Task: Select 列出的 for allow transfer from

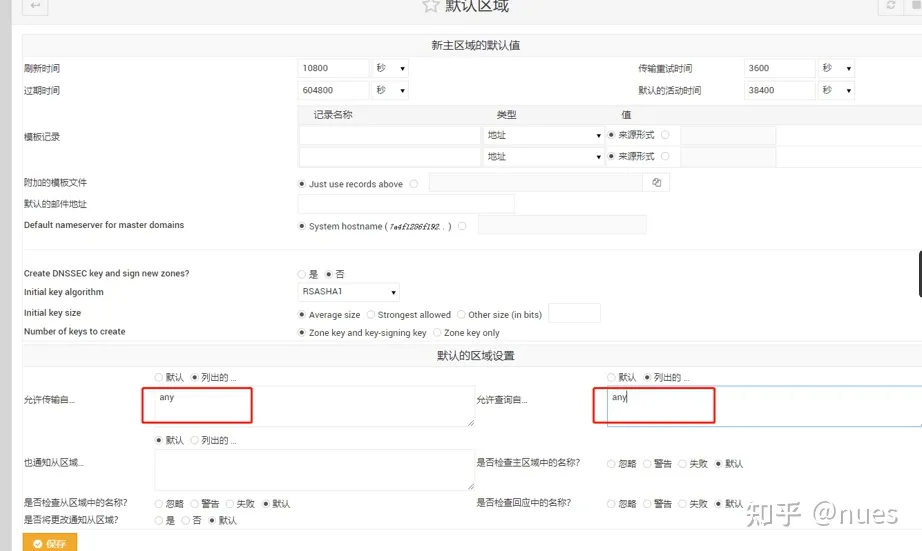Action: pos(195,377)
